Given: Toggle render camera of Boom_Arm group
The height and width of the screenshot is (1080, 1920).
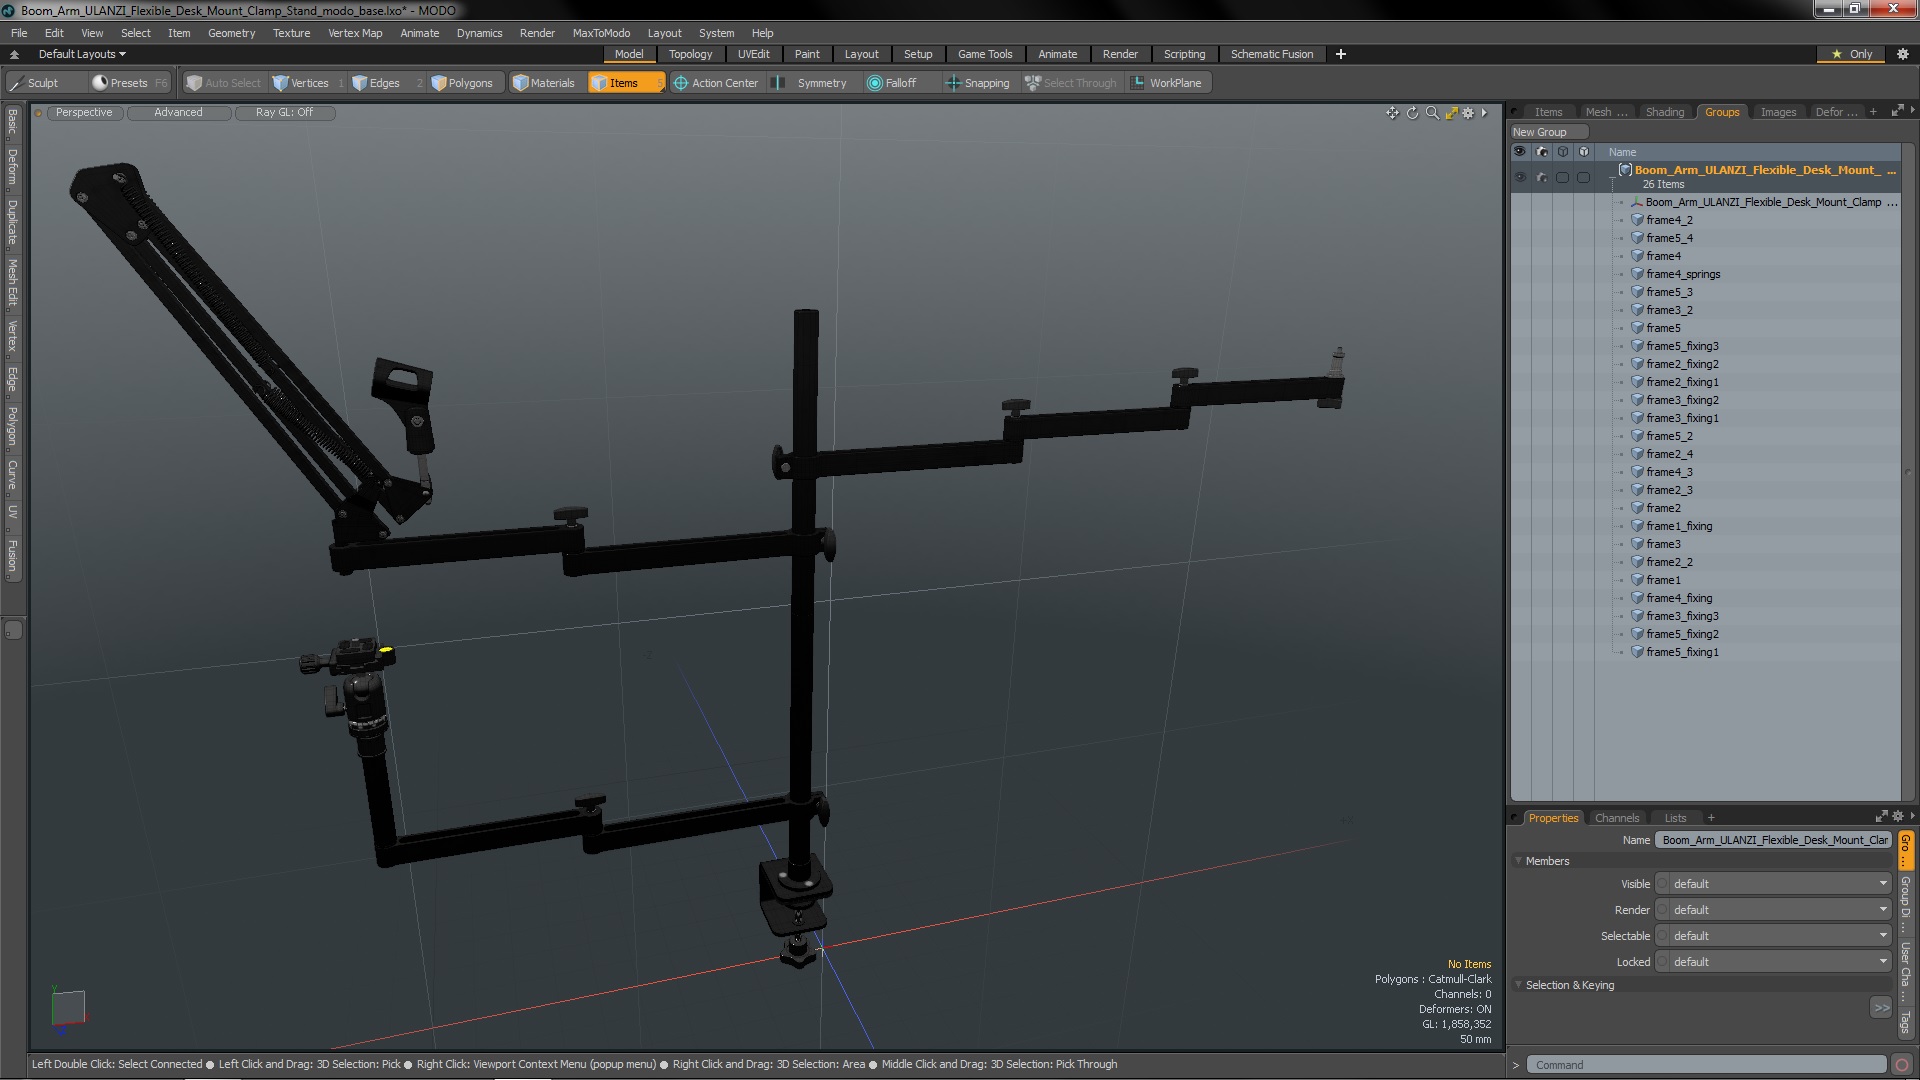Looking at the screenshot, I should [1541, 177].
